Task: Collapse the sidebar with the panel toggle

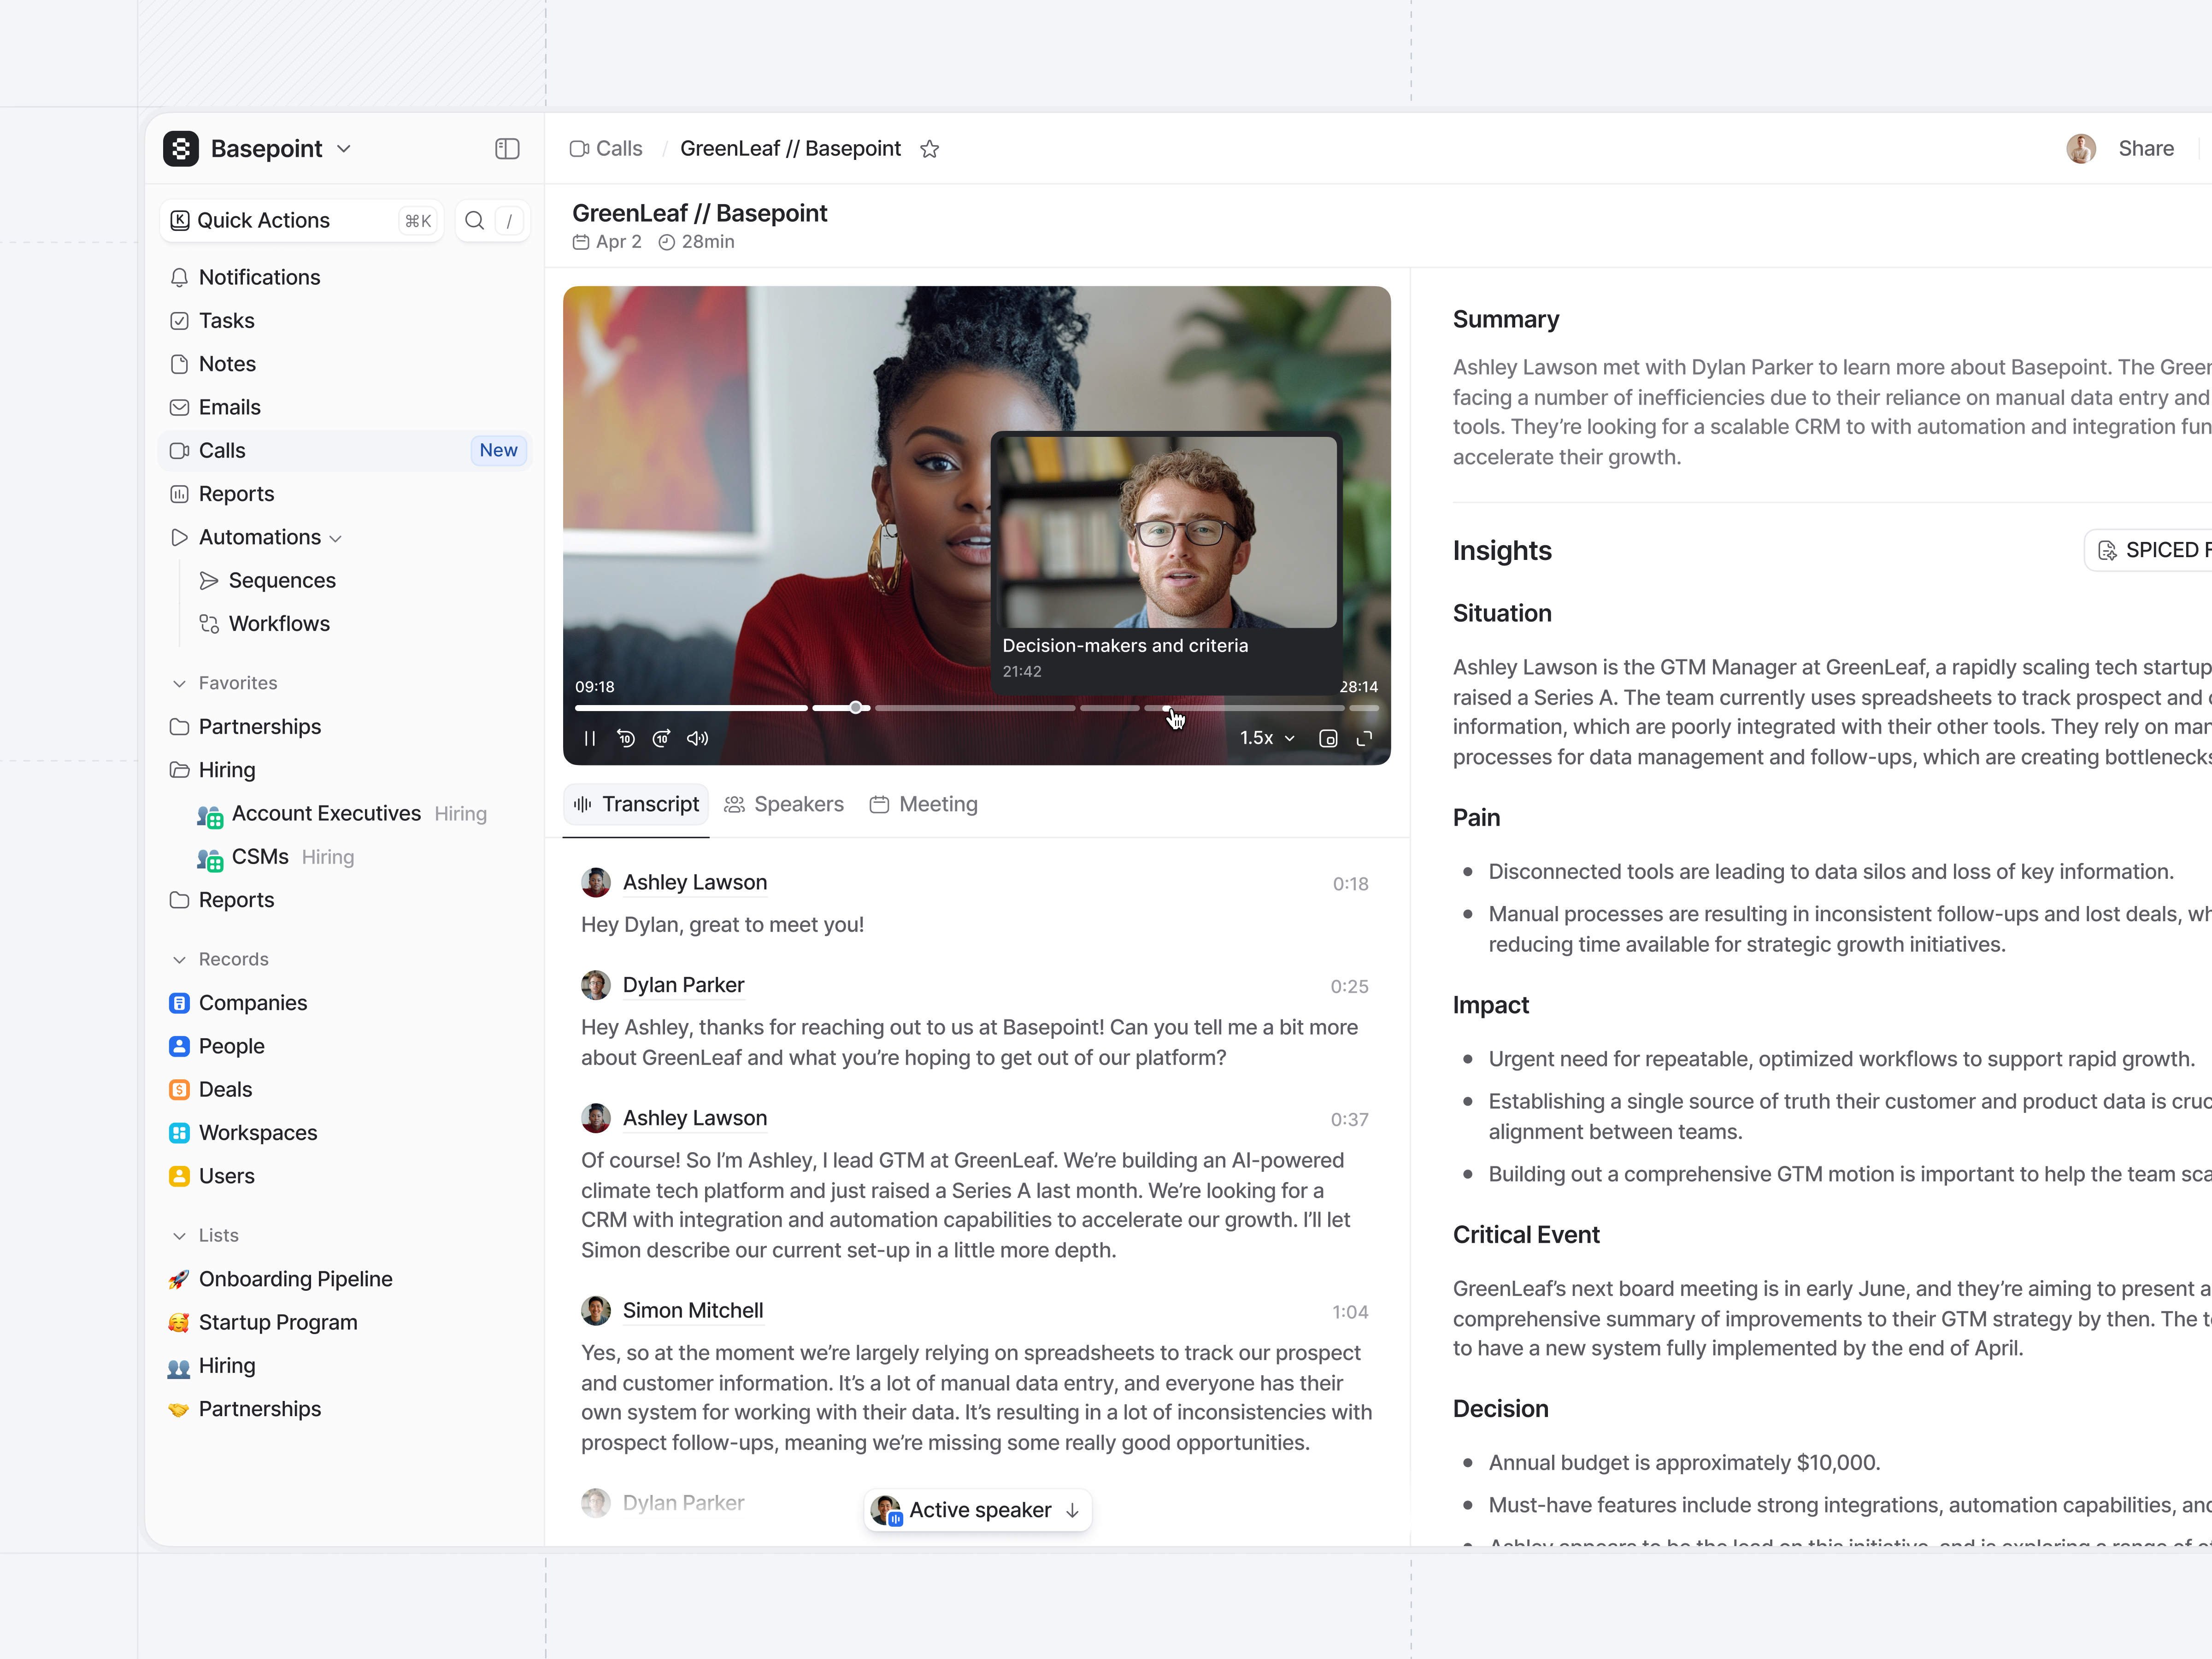Action: tap(506, 148)
